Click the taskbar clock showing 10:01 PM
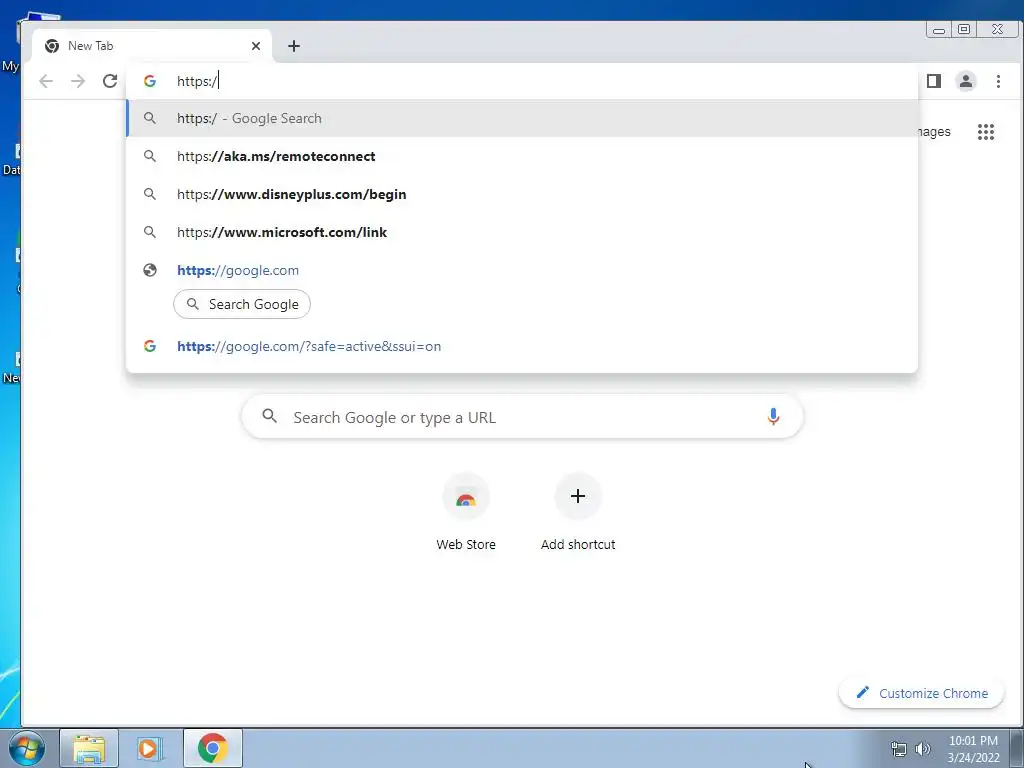Viewport: 1024px width, 768px height. [973, 749]
